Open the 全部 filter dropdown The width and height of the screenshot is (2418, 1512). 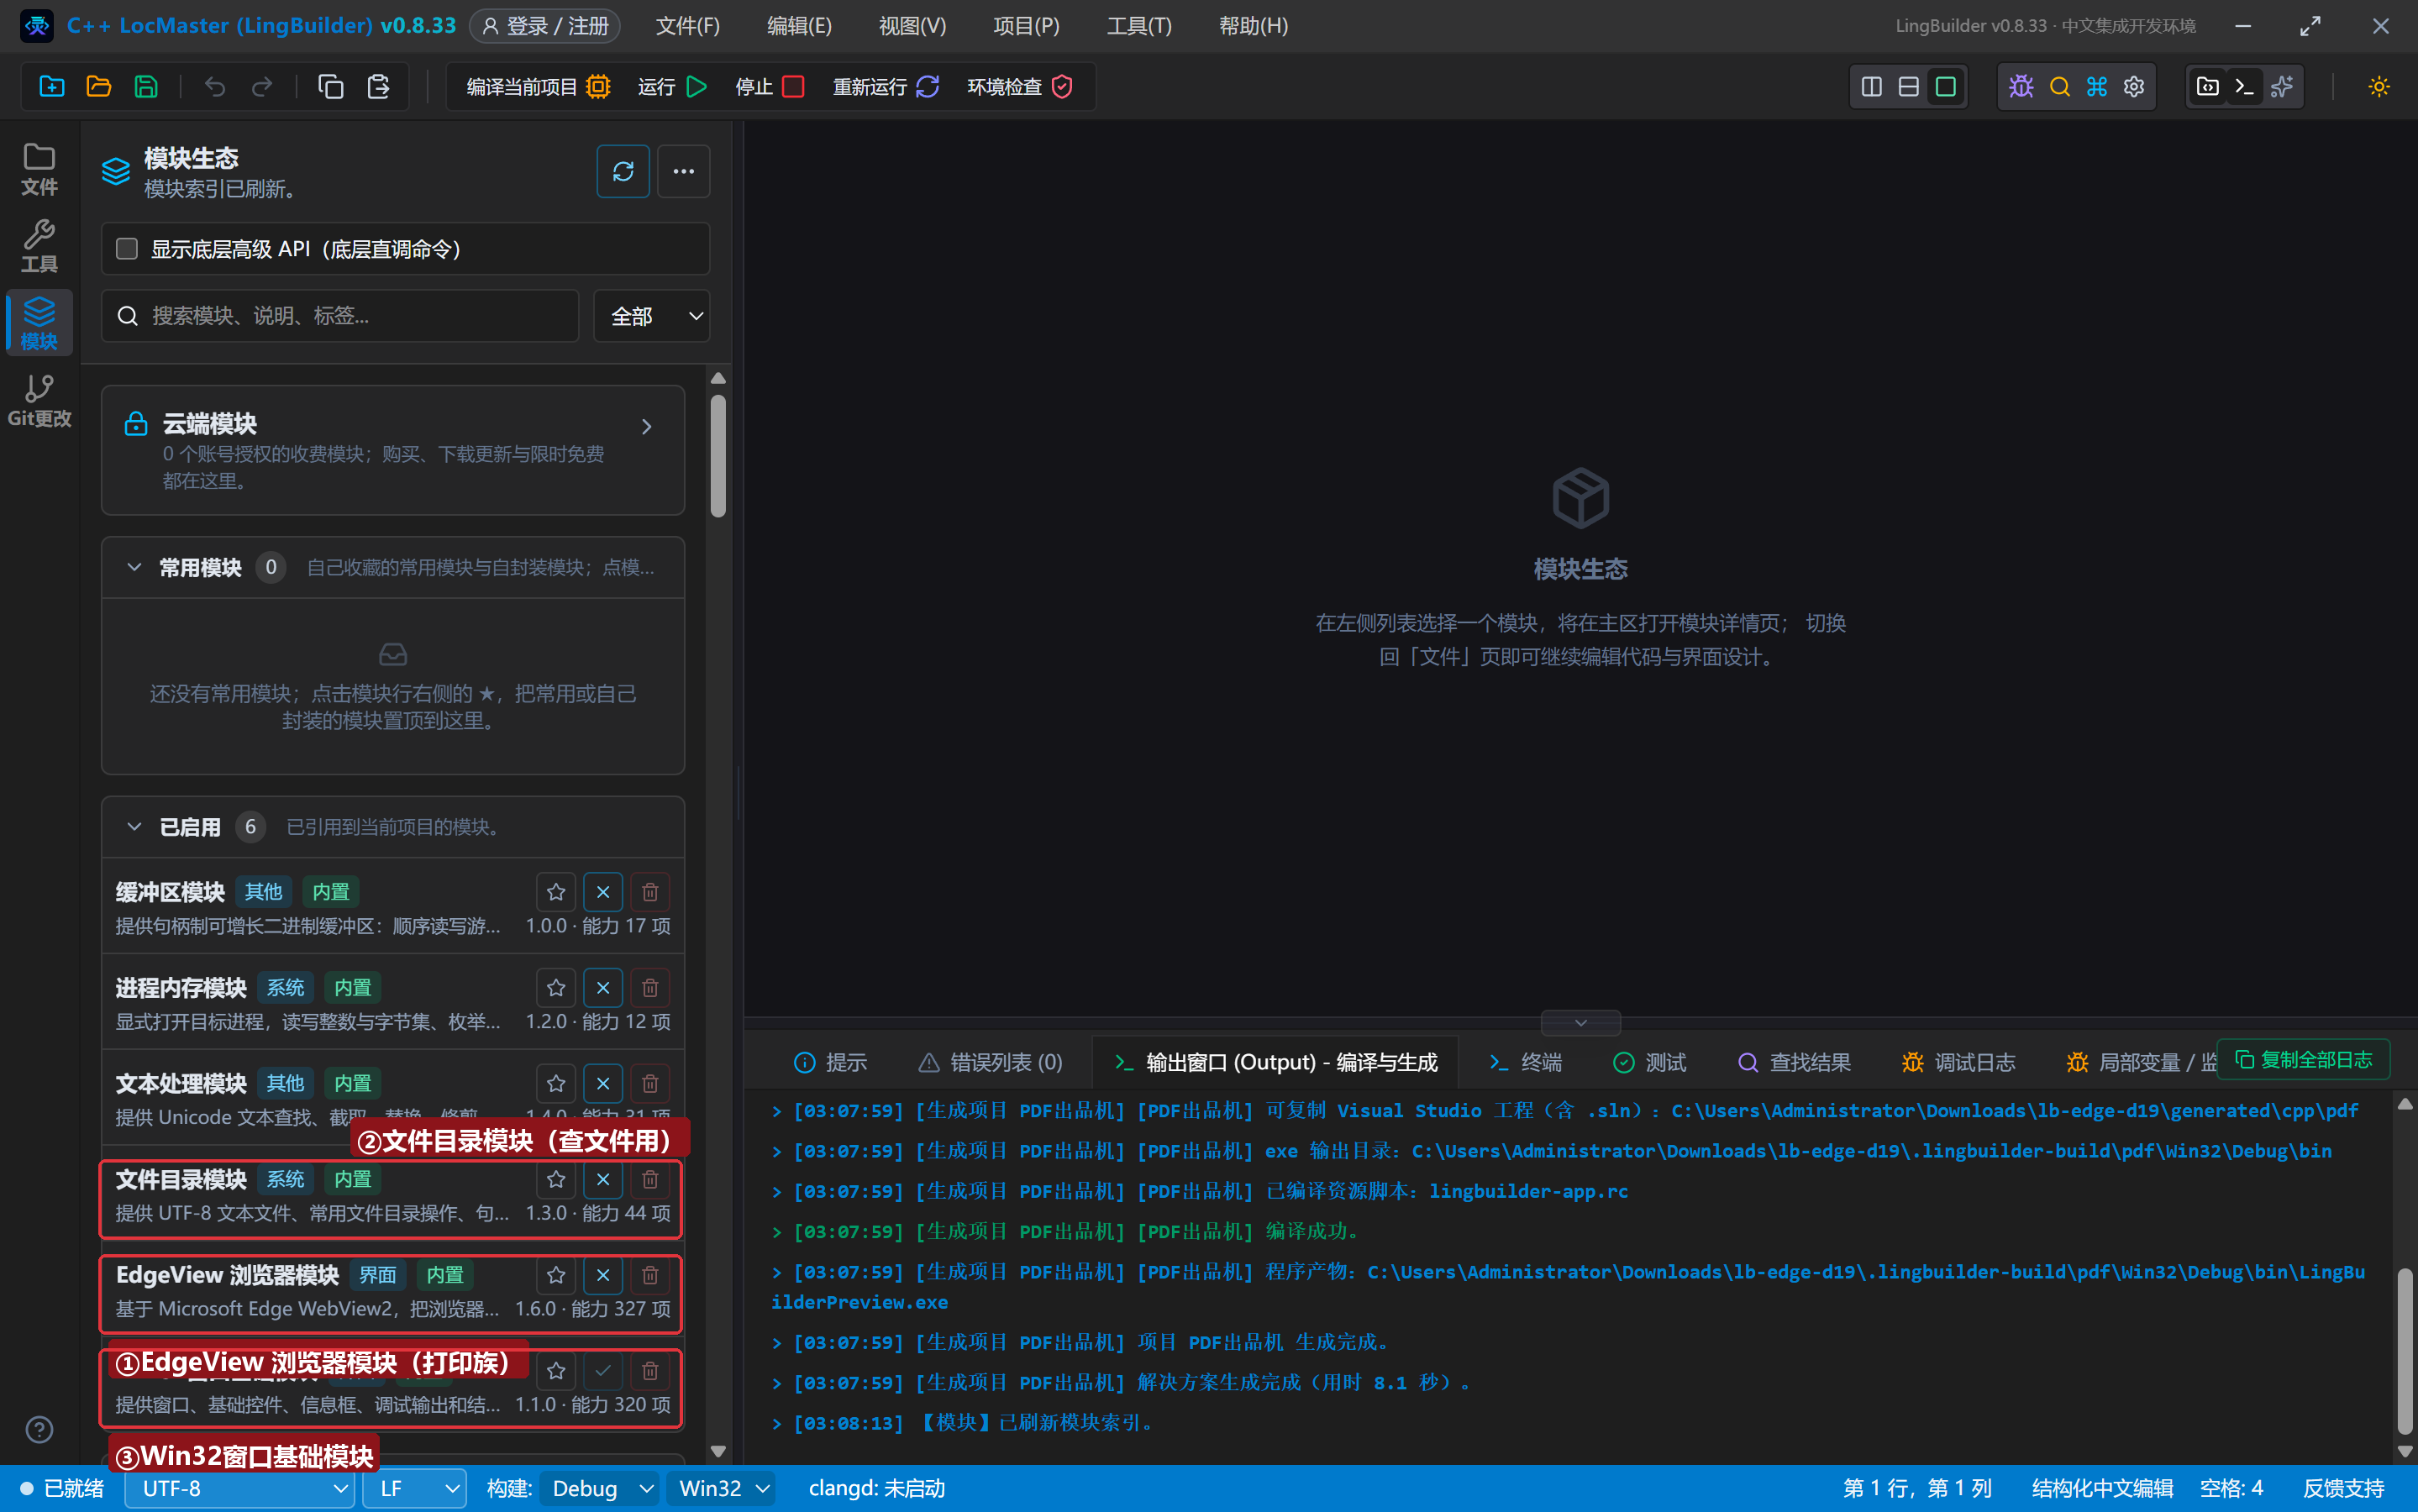pos(652,317)
